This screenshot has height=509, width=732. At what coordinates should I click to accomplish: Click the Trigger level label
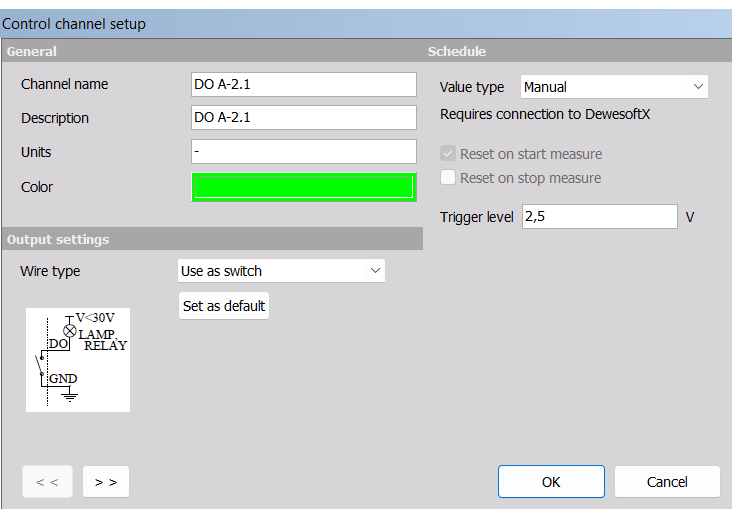point(477,217)
